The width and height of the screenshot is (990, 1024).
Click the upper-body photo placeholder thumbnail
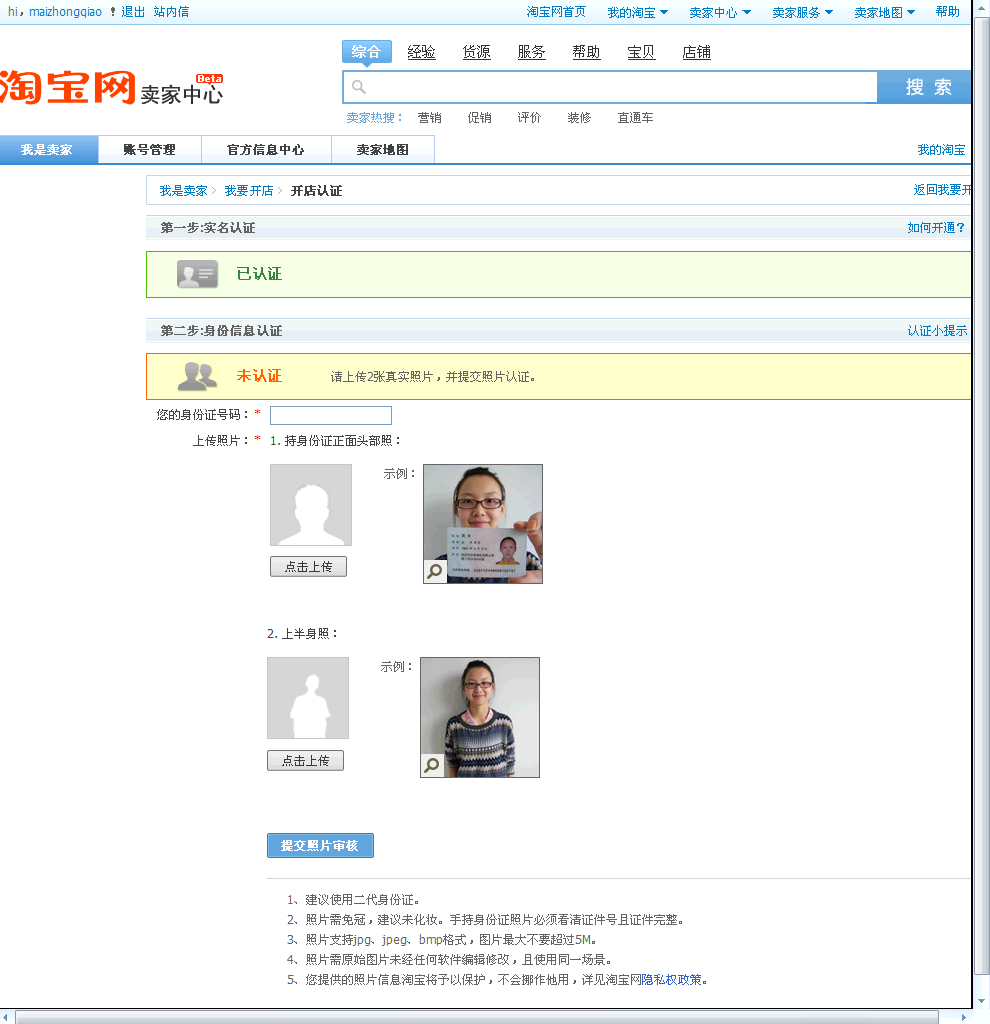click(x=308, y=698)
